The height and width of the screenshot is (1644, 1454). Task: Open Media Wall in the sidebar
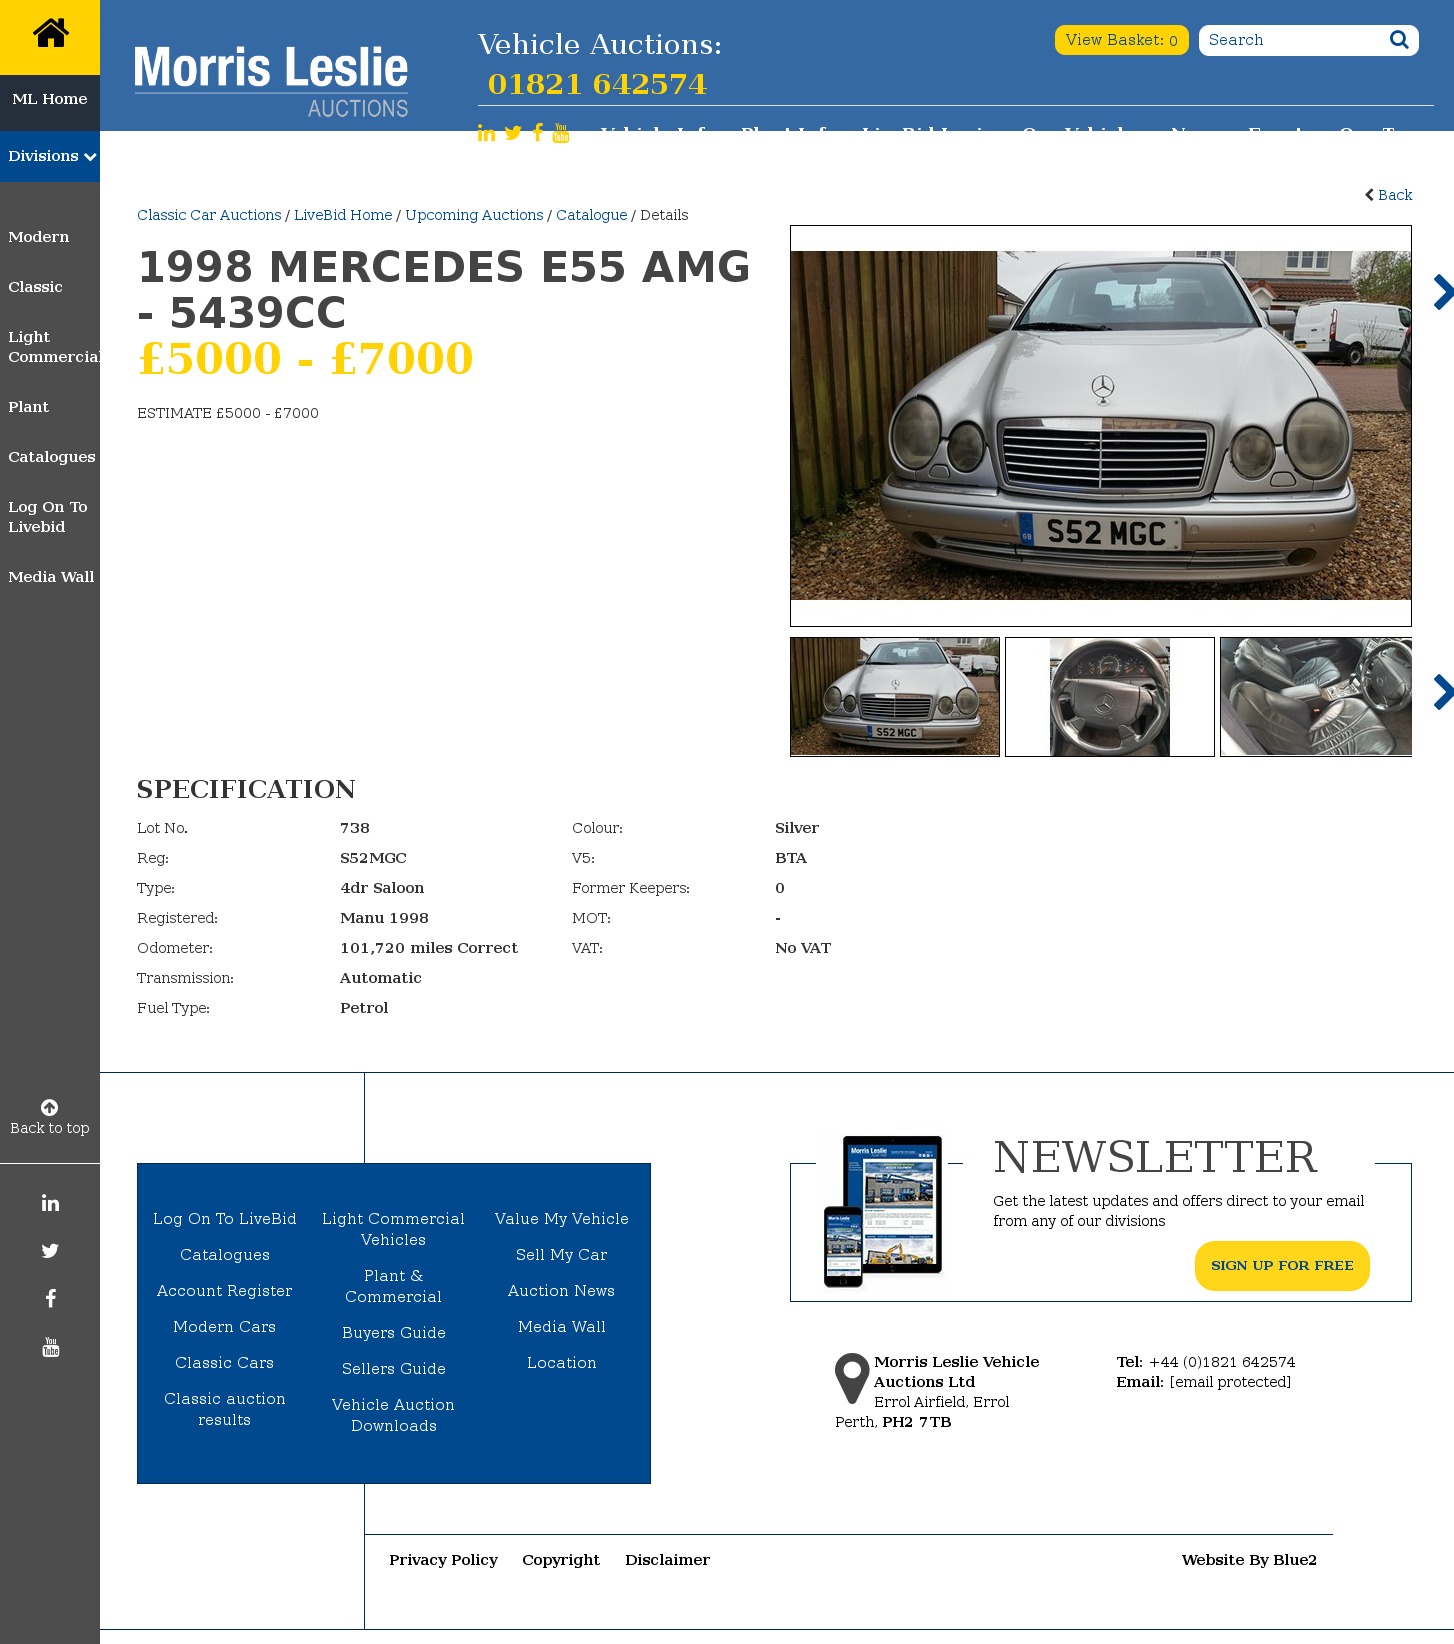51,577
